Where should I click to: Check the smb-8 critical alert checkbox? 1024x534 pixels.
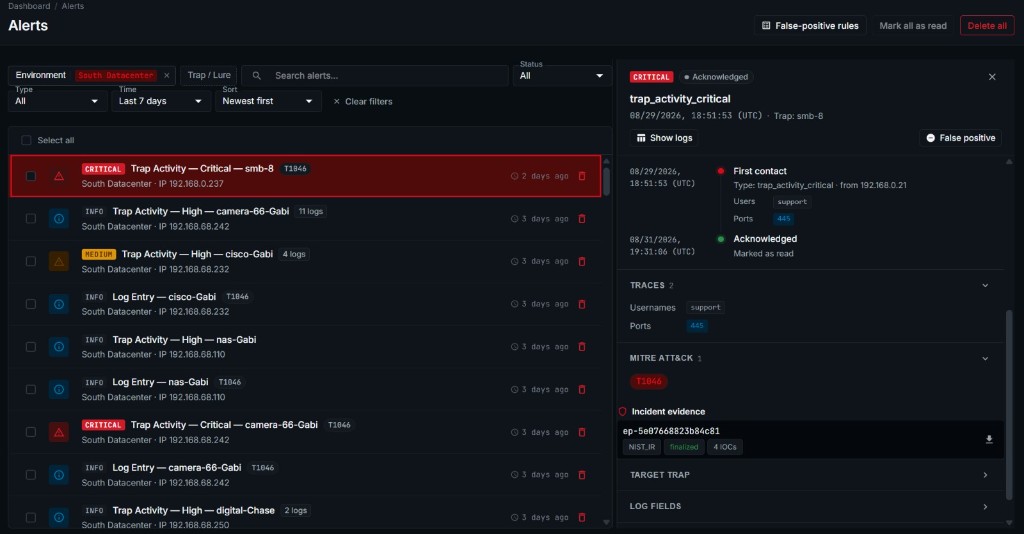click(31, 176)
